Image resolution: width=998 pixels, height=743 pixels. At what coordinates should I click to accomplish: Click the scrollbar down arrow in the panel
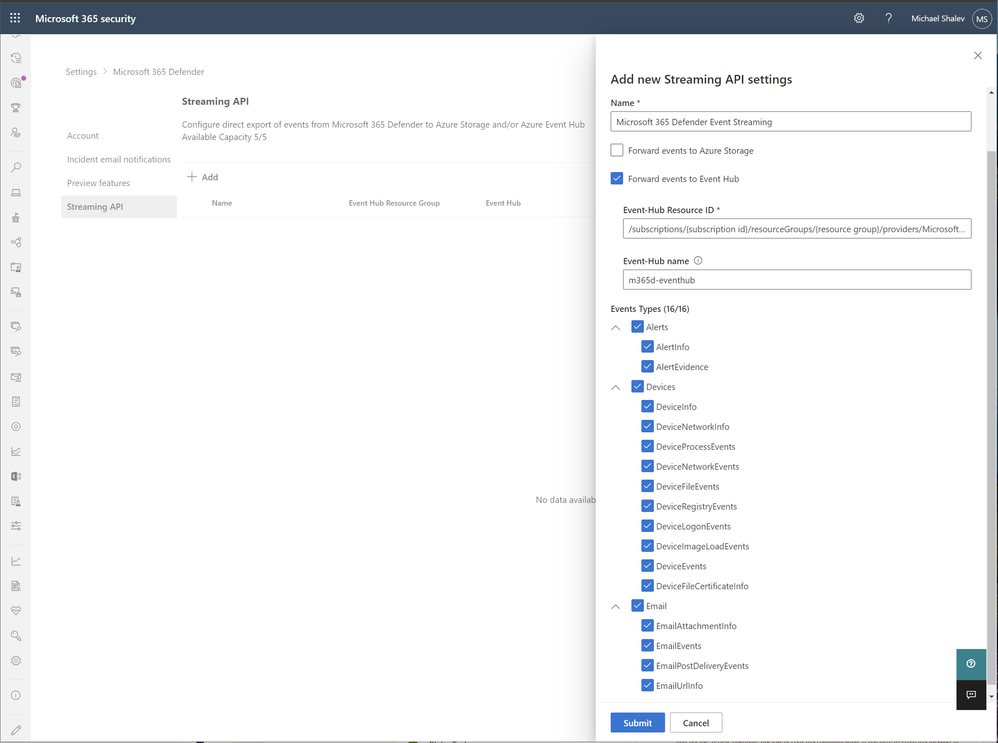pyautogui.click(x=992, y=697)
